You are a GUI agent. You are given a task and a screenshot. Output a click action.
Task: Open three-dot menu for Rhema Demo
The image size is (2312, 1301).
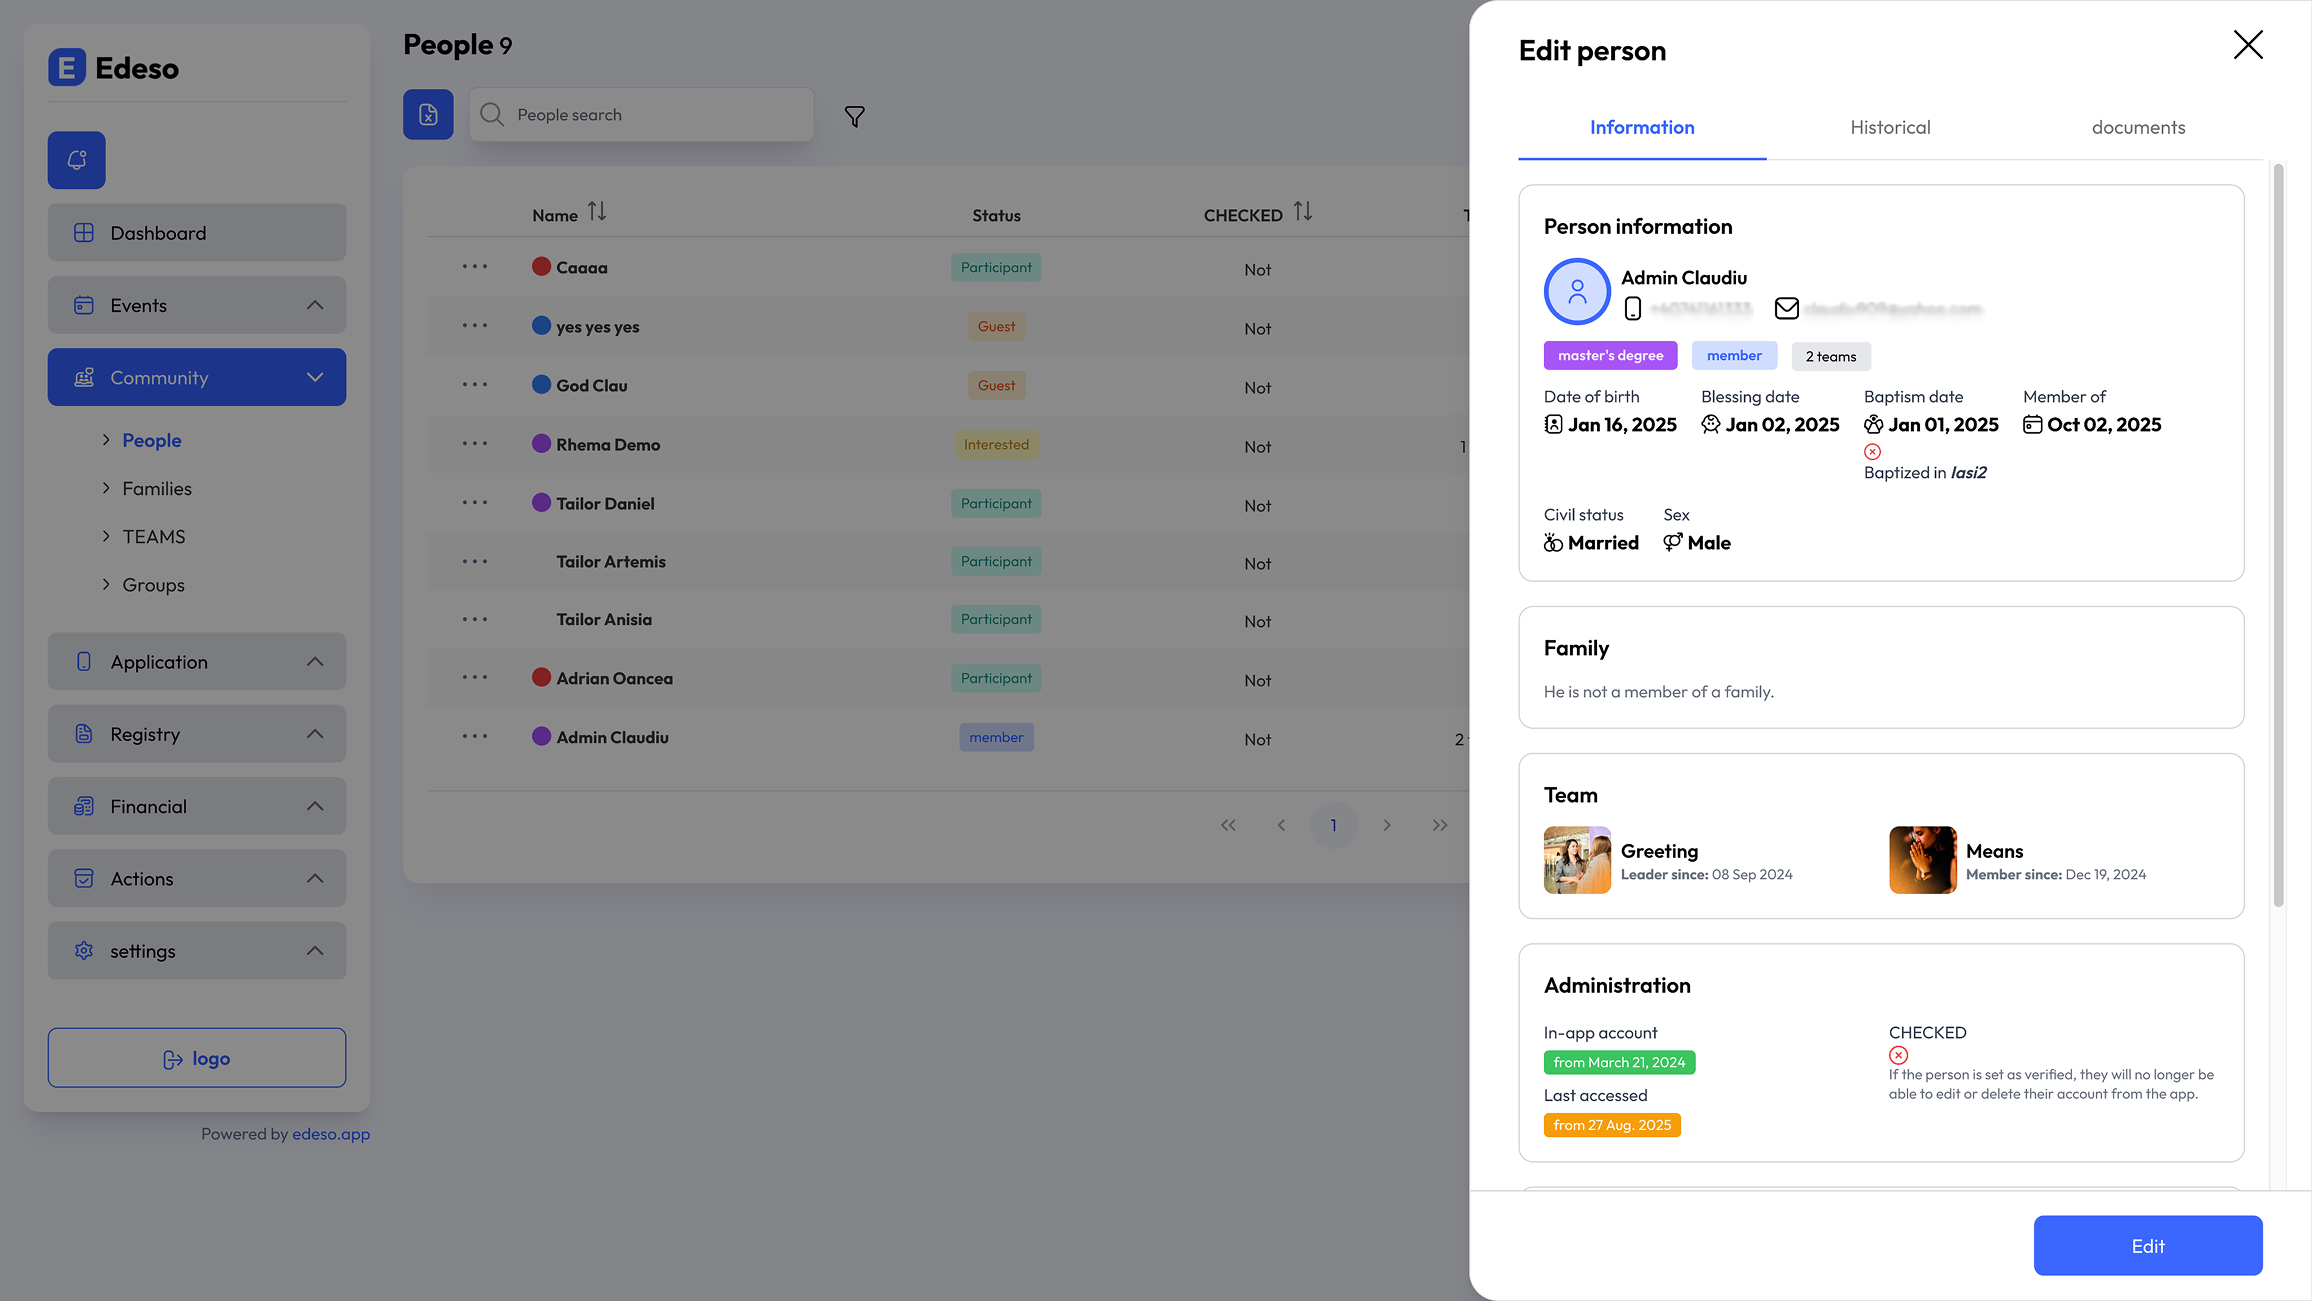(475, 444)
